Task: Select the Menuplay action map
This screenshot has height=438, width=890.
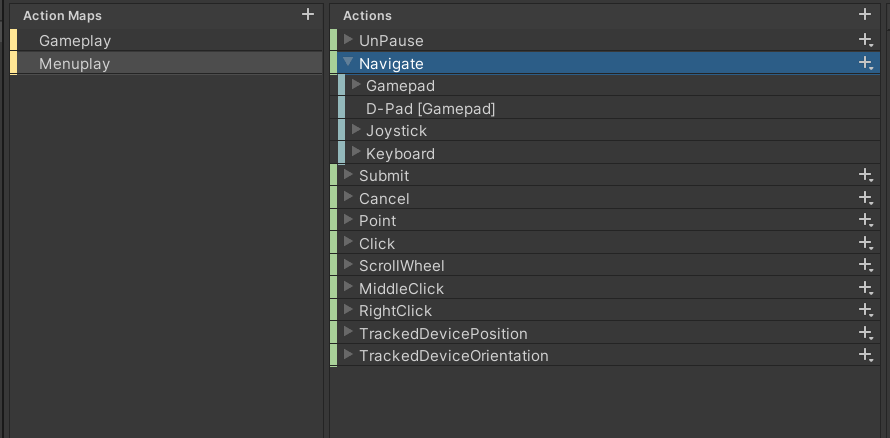Action: point(75,63)
